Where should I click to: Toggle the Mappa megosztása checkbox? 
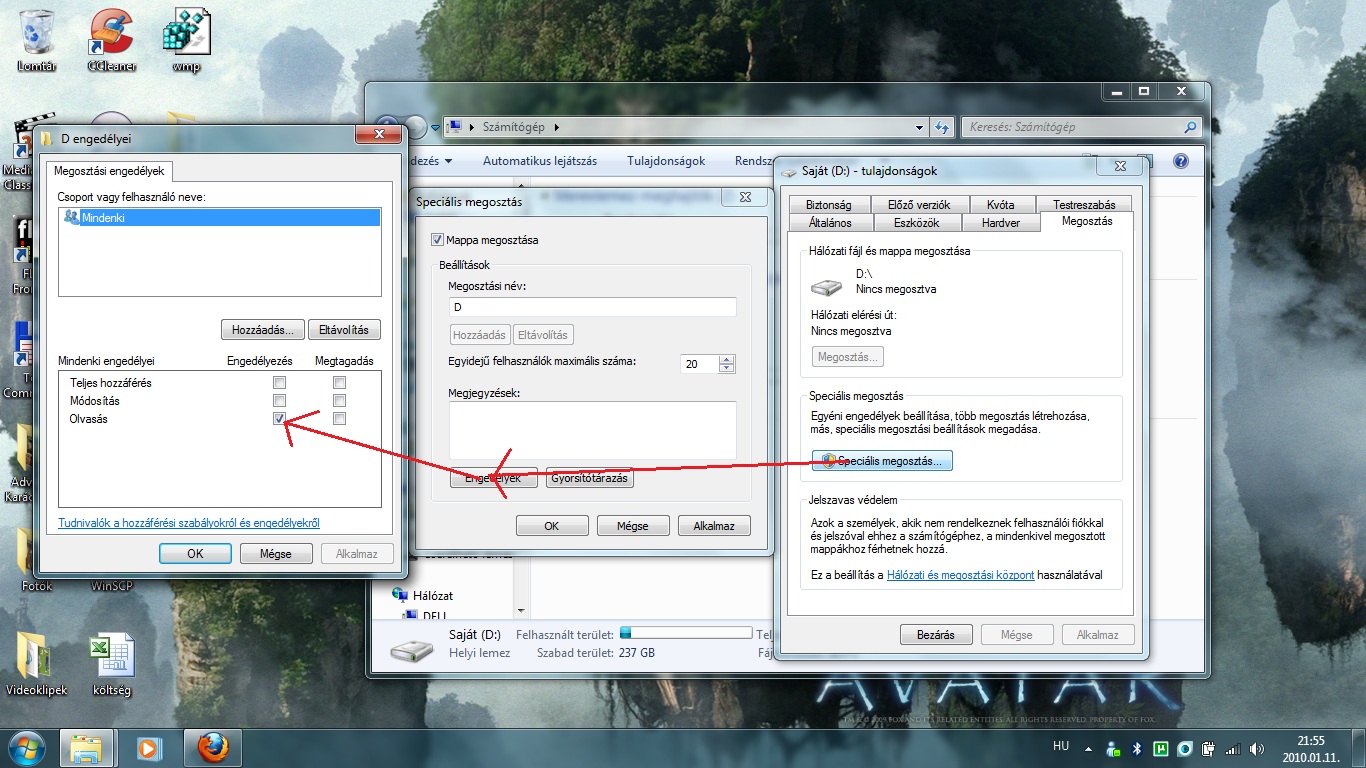pyautogui.click(x=437, y=240)
